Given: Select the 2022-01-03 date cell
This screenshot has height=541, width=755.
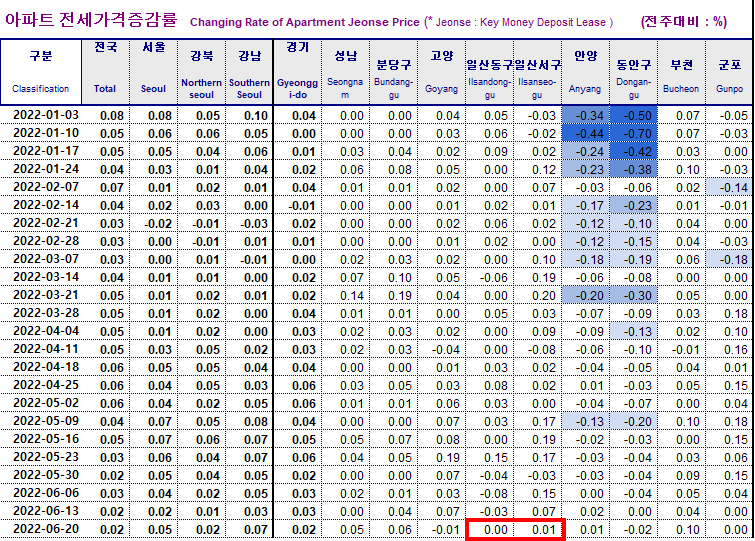Looking at the screenshot, I should point(46,115).
